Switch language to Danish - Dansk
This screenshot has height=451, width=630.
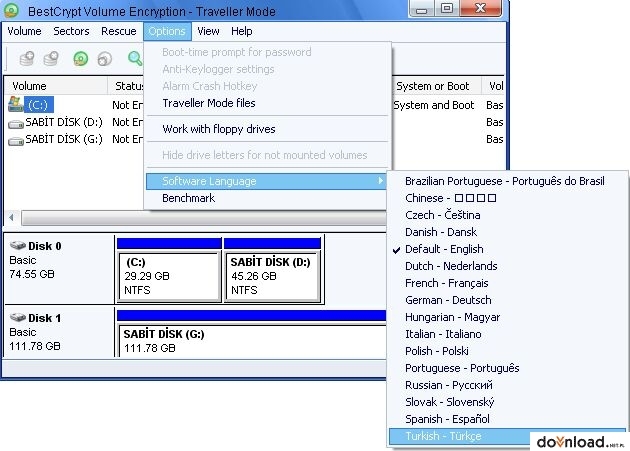coord(507,232)
